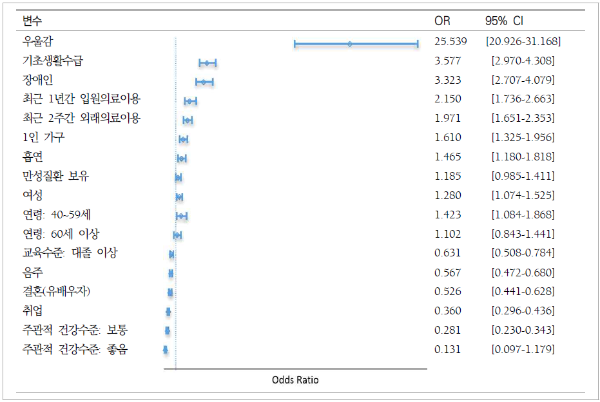Click the interval [0.097-1.179] value
The image size is (600, 402).
[524, 349]
